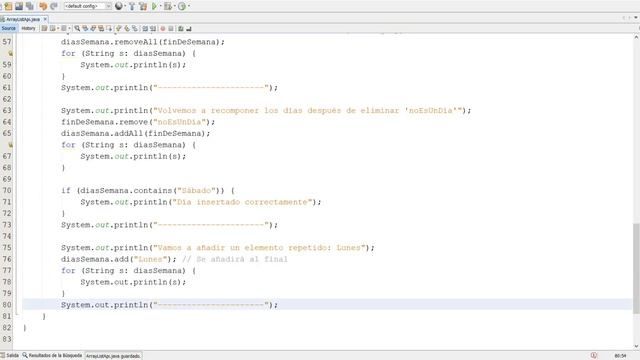Click the vertical scrollbar thumb

(x=636, y=269)
